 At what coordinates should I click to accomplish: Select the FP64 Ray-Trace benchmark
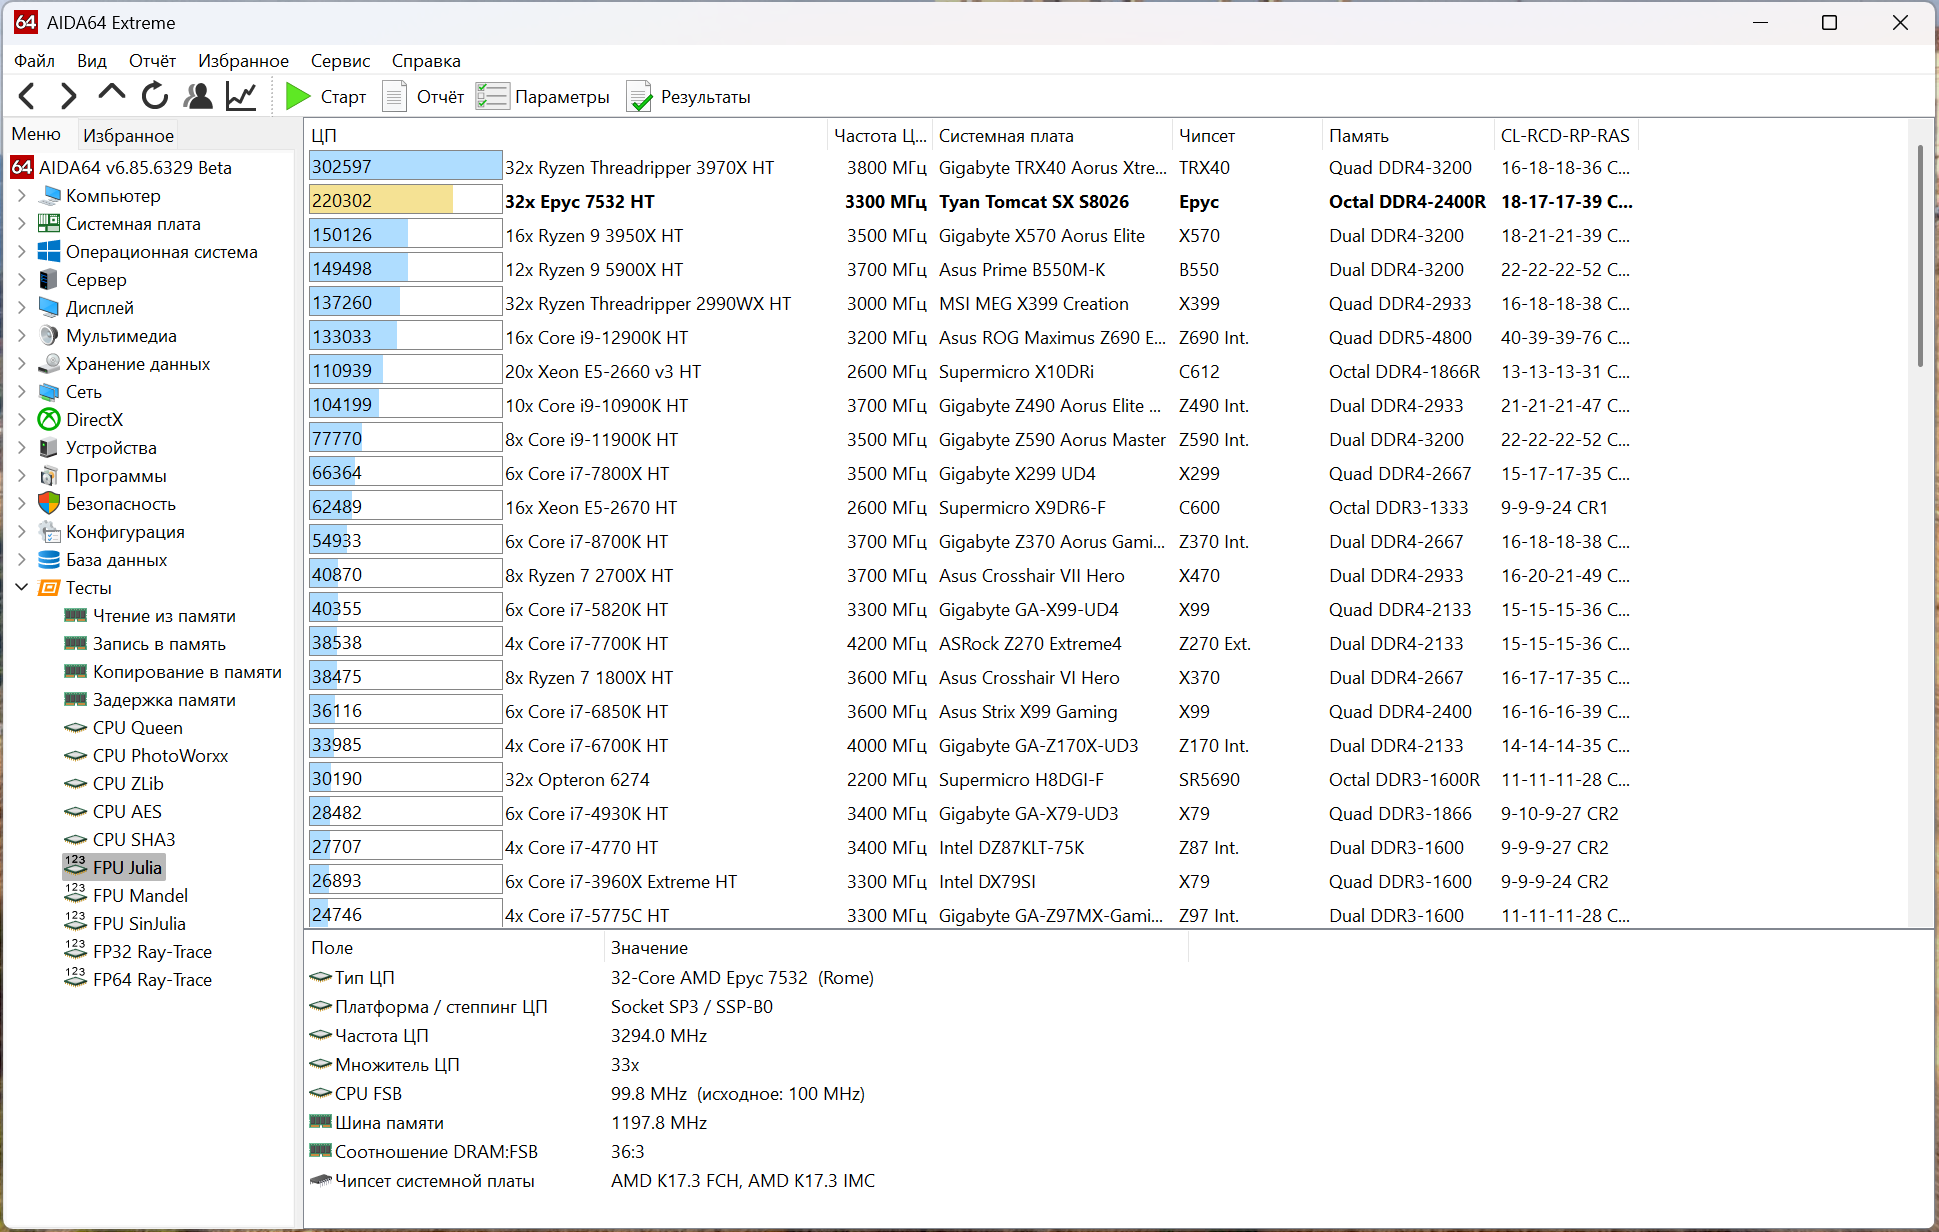tap(152, 980)
